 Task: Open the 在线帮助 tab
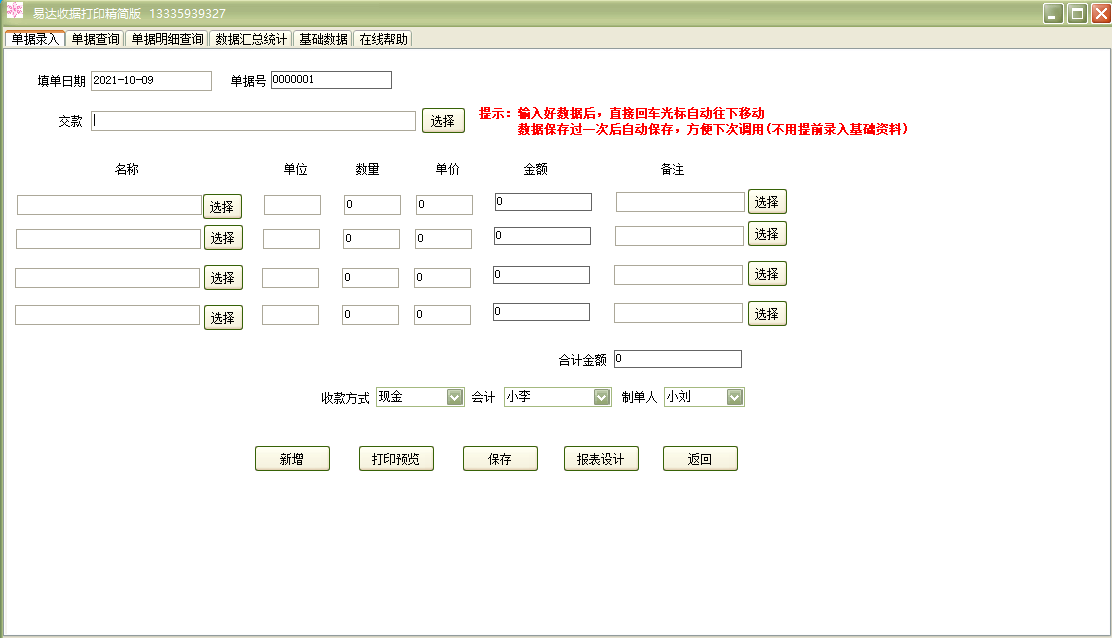tap(383, 39)
